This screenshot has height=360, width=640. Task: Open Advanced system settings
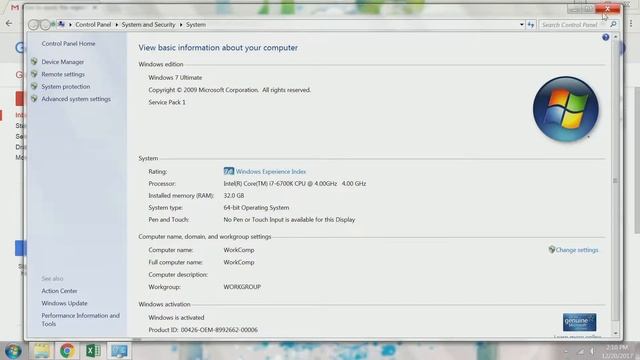click(x=76, y=99)
